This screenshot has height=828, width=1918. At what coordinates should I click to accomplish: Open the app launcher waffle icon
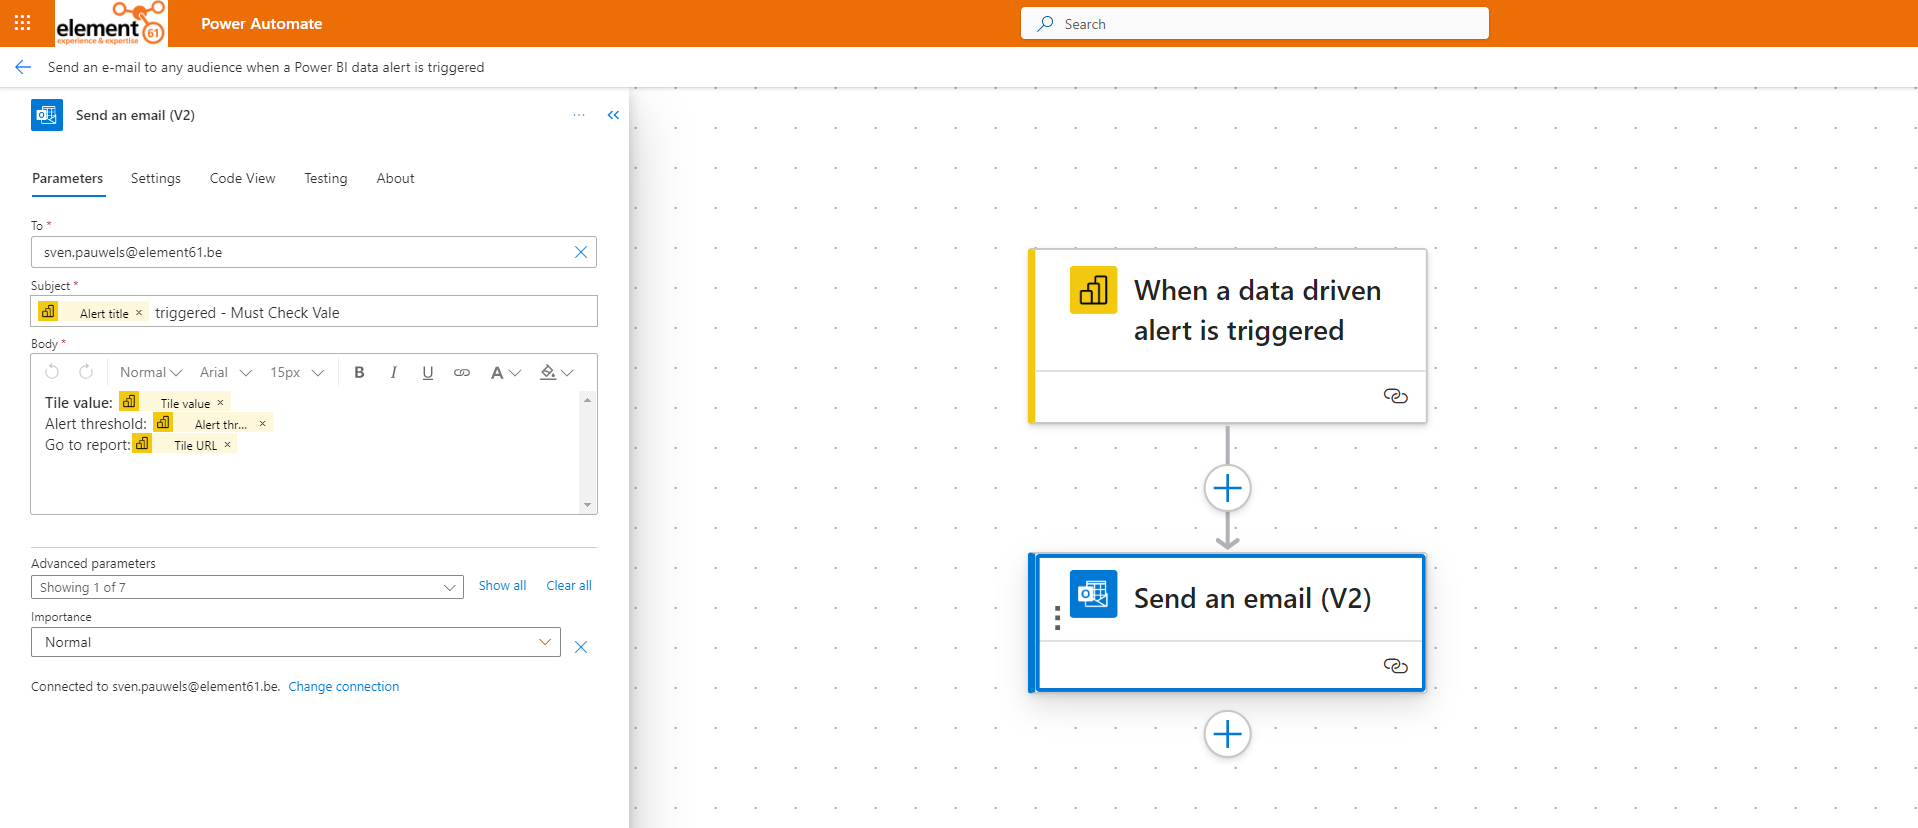(23, 23)
